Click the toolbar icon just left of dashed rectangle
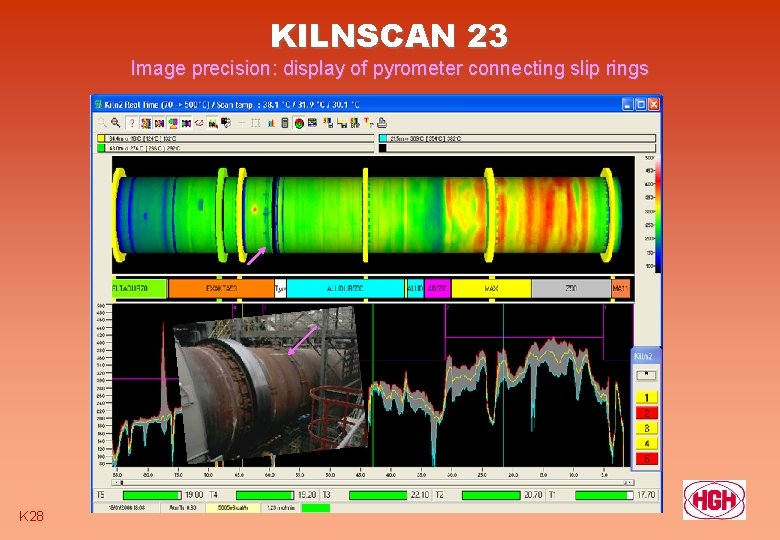This screenshot has height=540, width=780. (242, 123)
